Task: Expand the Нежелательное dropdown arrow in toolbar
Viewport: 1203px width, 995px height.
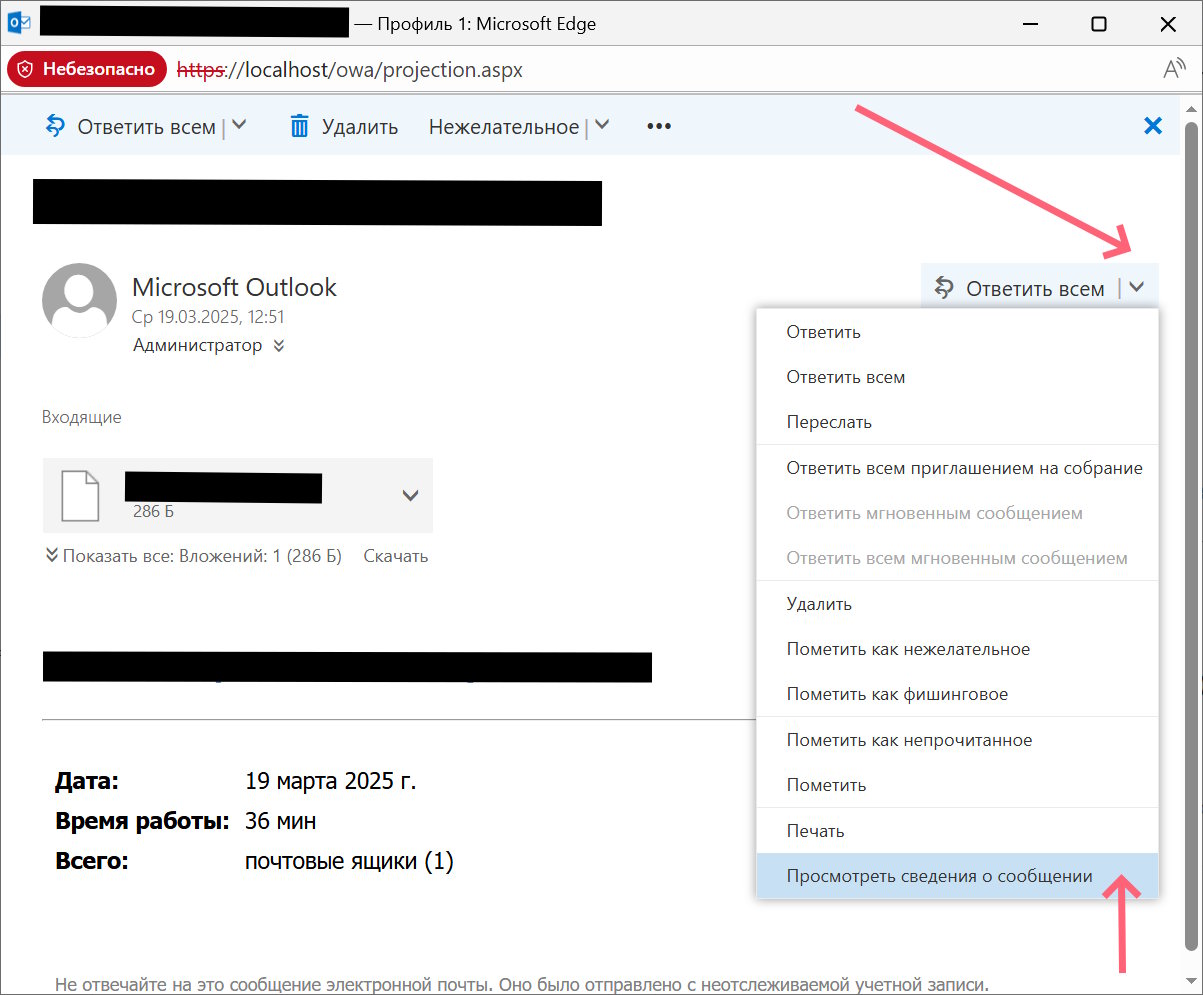Action: tap(601, 126)
